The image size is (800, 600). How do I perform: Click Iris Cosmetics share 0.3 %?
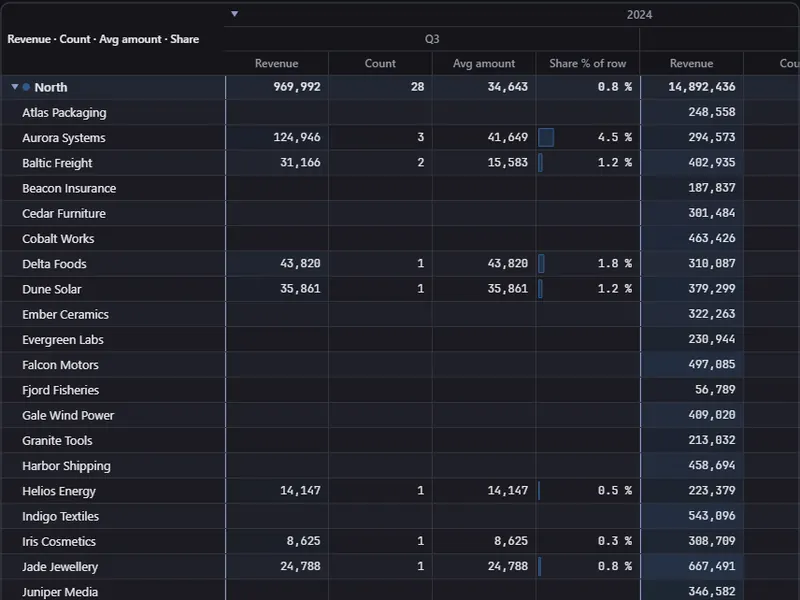(x=615, y=541)
